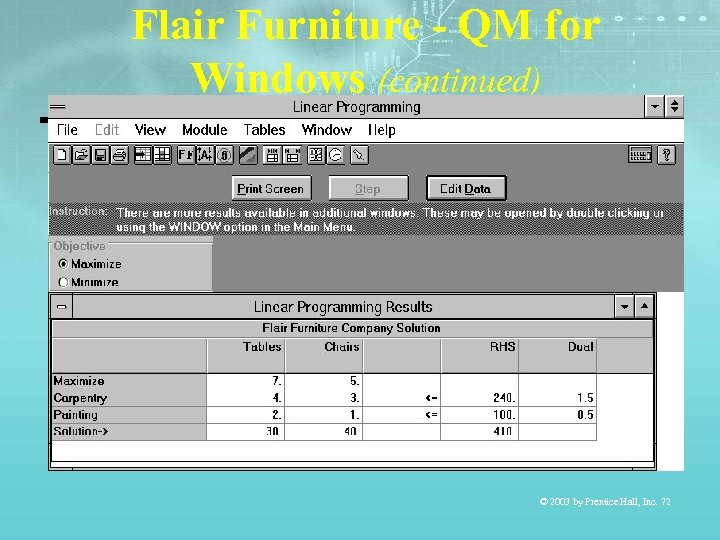Click the Maximize row Tables coefficient 7
The image size is (720, 540).
[x=246, y=381]
